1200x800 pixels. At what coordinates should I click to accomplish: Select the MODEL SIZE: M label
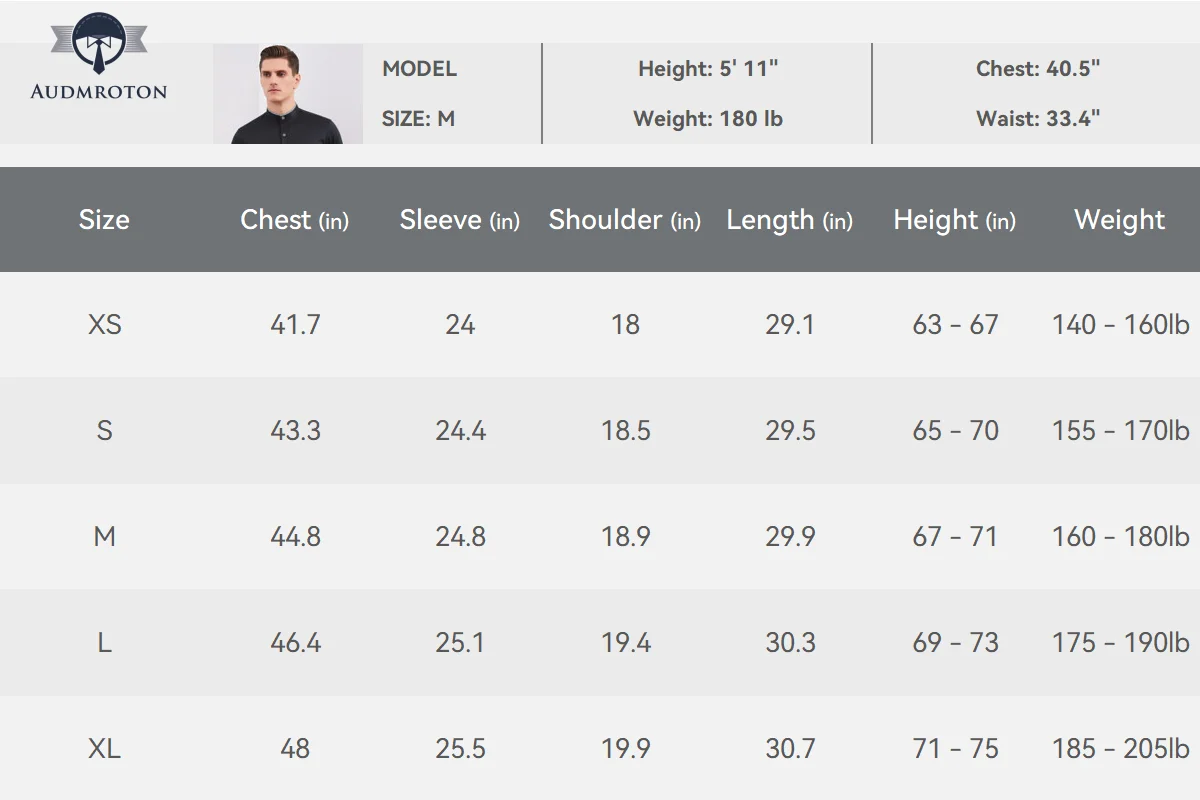(x=419, y=94)
